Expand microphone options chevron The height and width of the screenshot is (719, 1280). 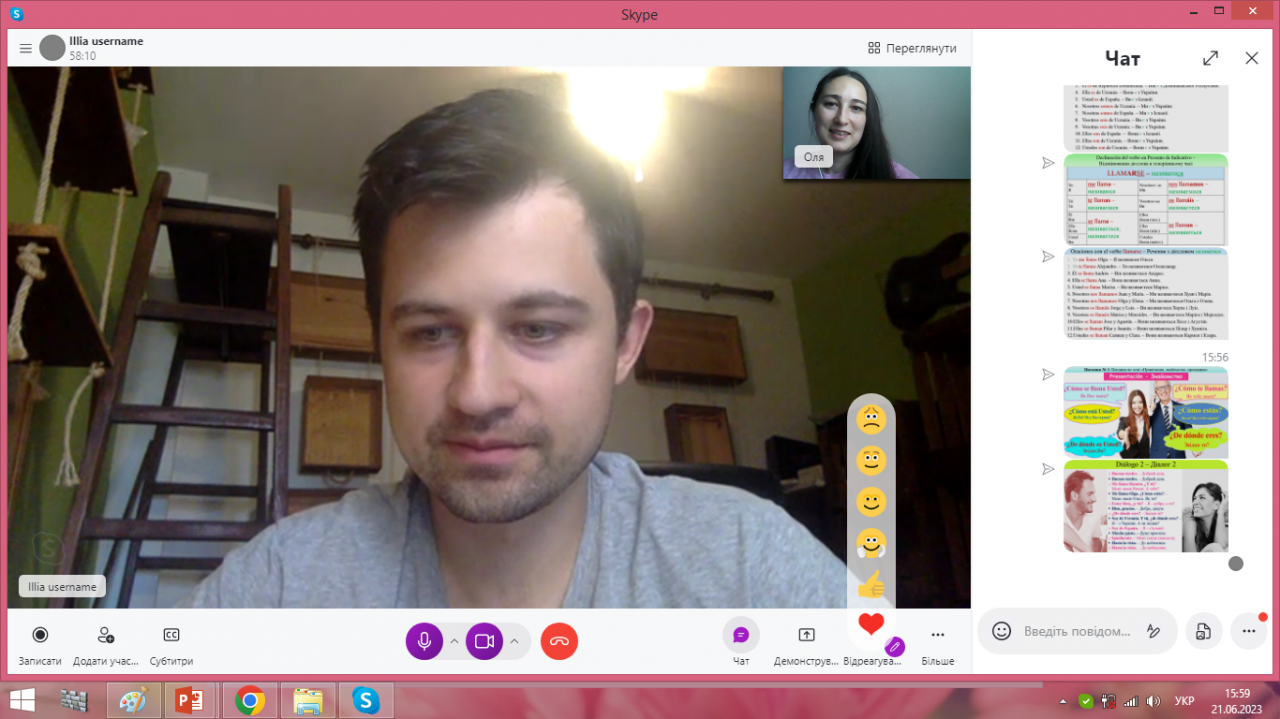pos(454,641)
